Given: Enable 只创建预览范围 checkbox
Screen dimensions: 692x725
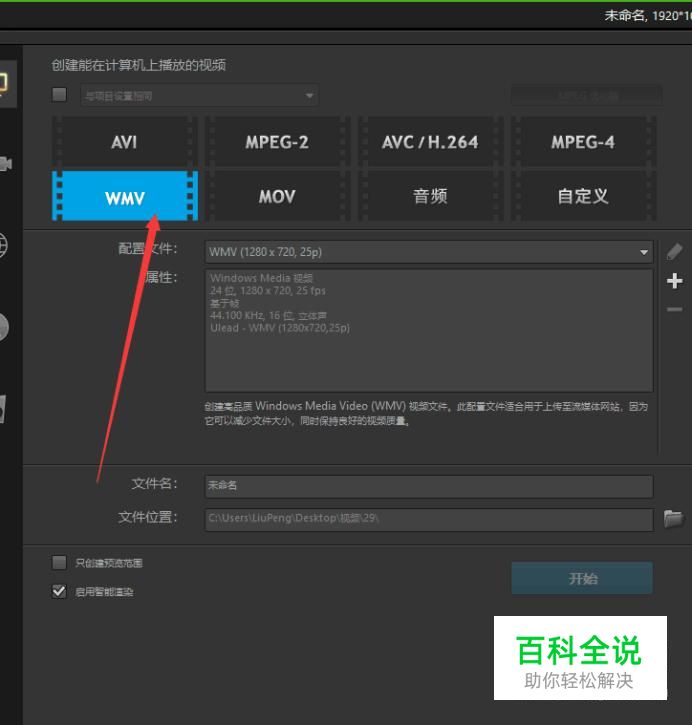Looking at the screenshot, I should 59,563.
